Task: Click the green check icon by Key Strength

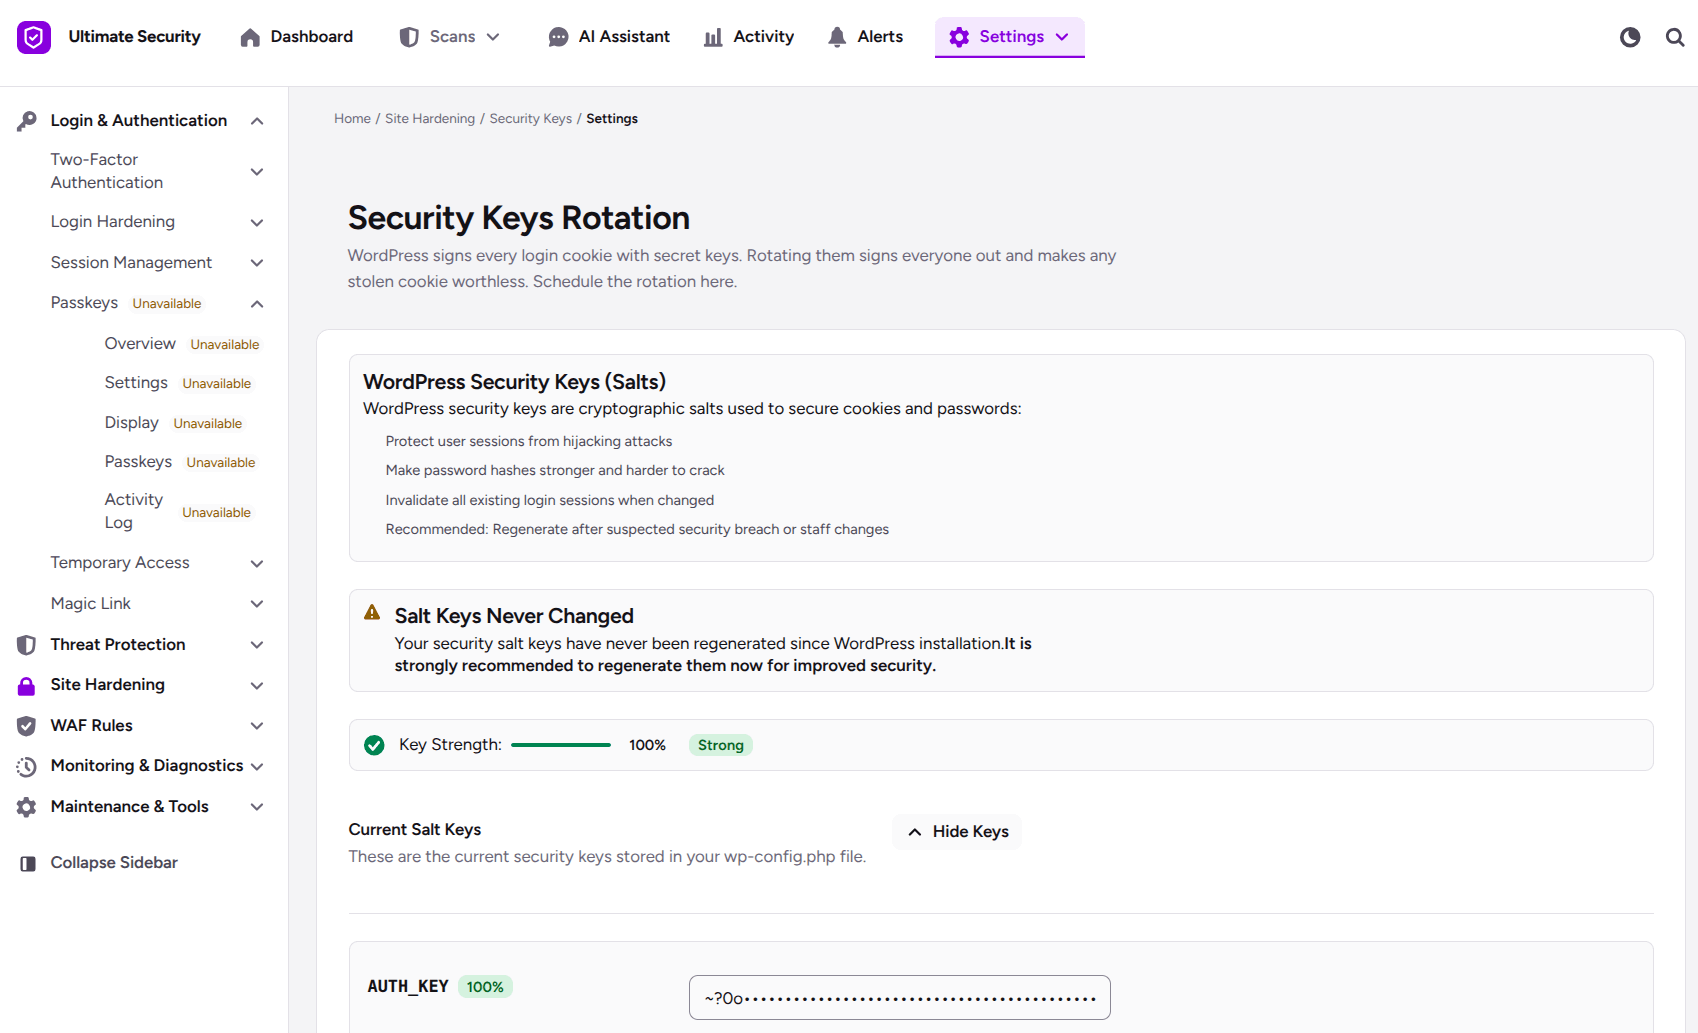Action: (x=374, y=745)
